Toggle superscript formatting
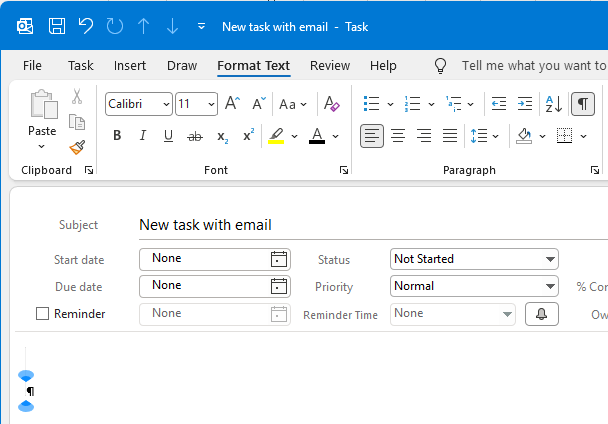Viewport: 608px width, 424px height. tap(249, 135)
